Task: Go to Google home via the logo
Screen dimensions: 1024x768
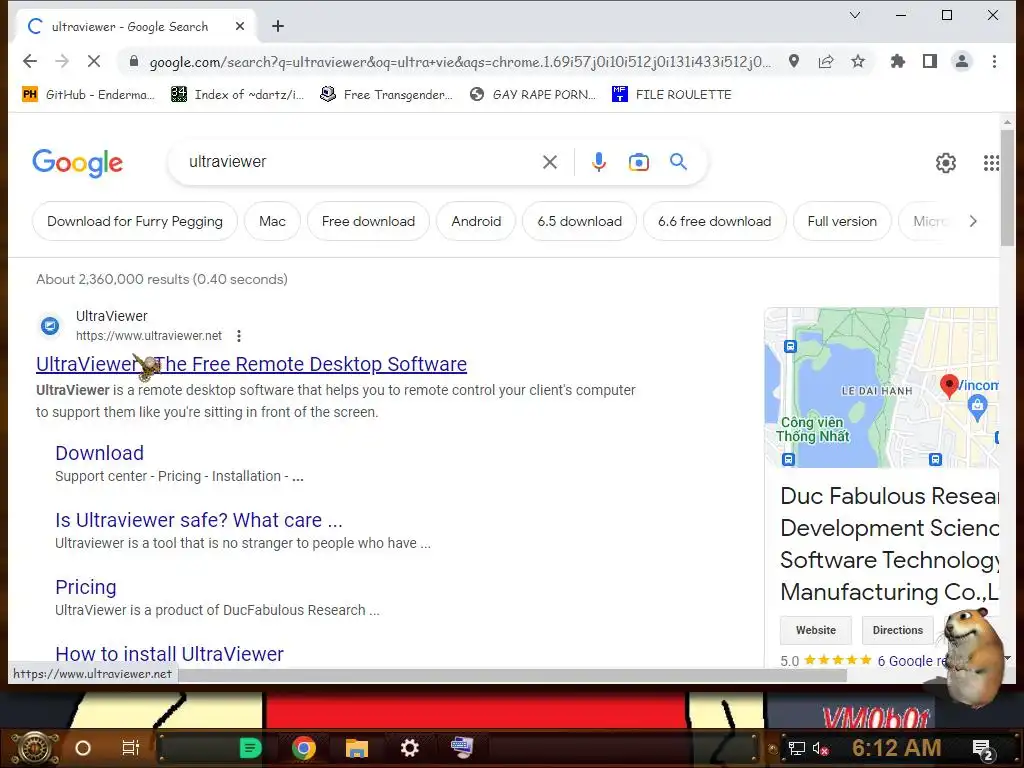Action: coord(77,163)
